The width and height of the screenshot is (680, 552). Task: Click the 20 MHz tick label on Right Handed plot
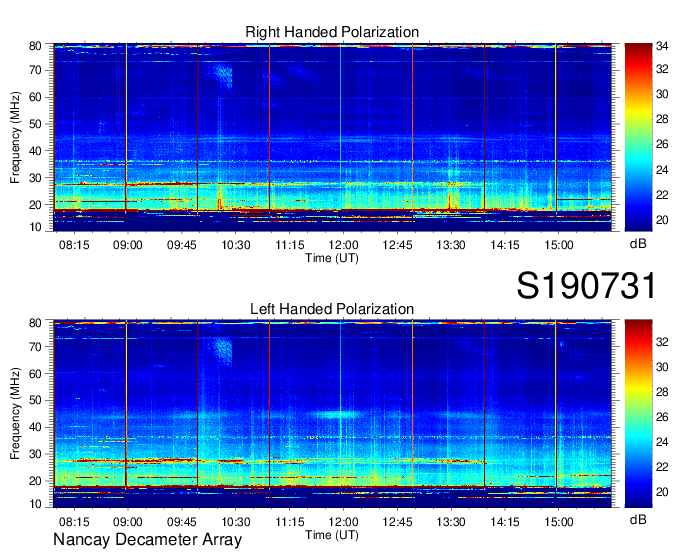pyautogui.click(x=35, y=205)
